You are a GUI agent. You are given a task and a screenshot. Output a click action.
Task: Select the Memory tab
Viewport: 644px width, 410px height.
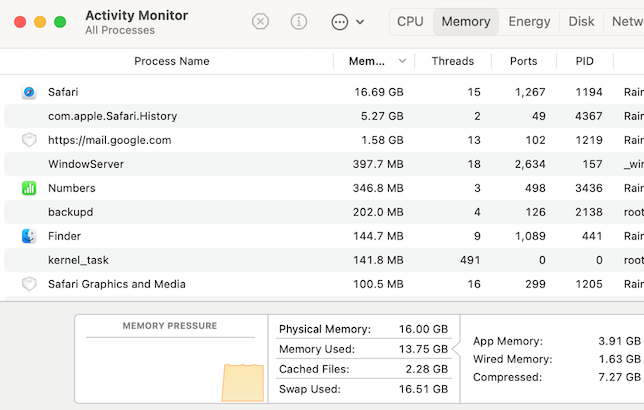466,21
